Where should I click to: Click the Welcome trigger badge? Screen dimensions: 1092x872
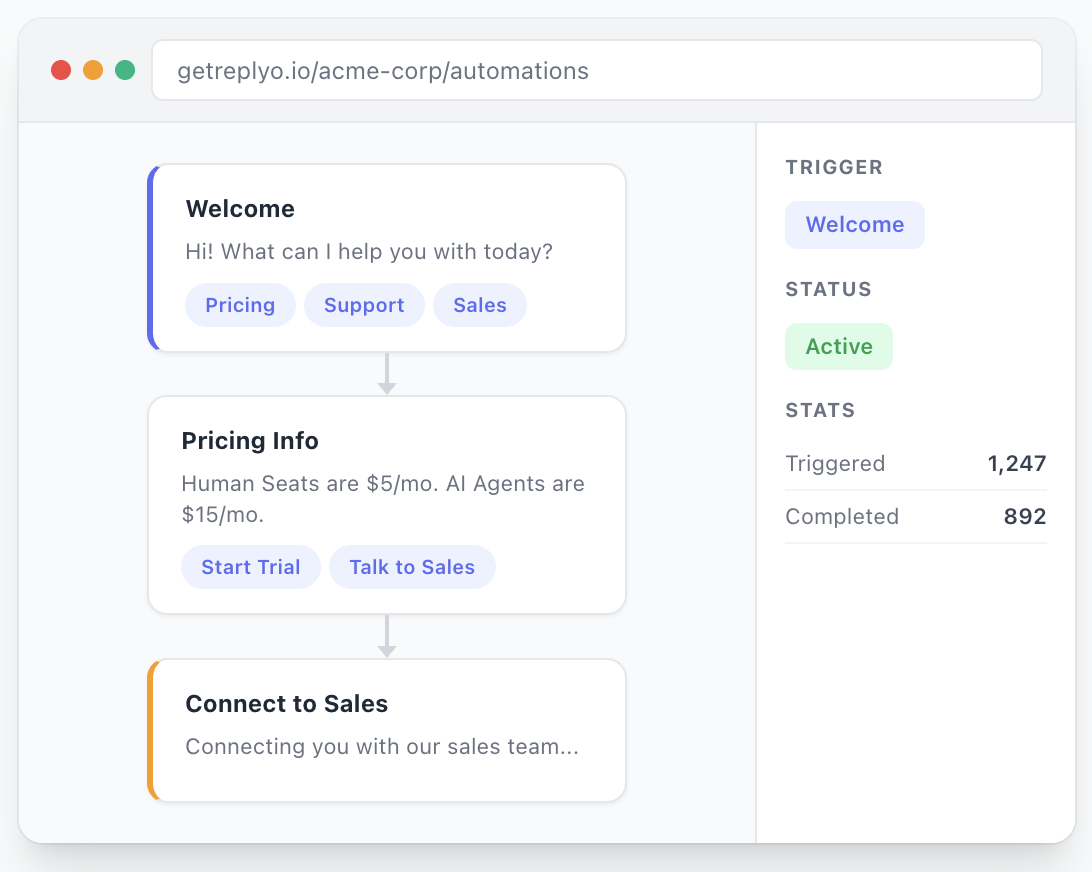click(854, 225)
